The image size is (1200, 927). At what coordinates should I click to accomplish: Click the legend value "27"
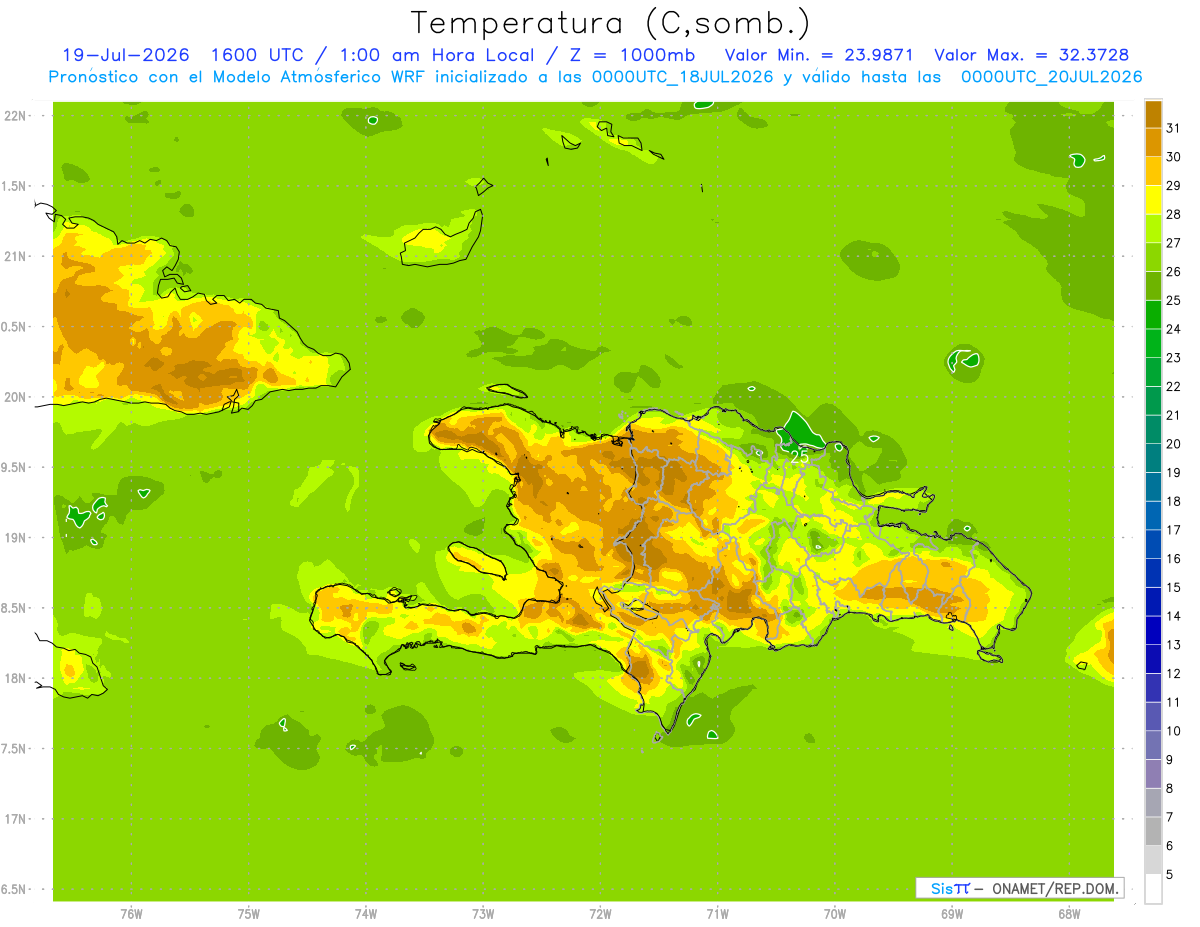(x=1174, y=243)
